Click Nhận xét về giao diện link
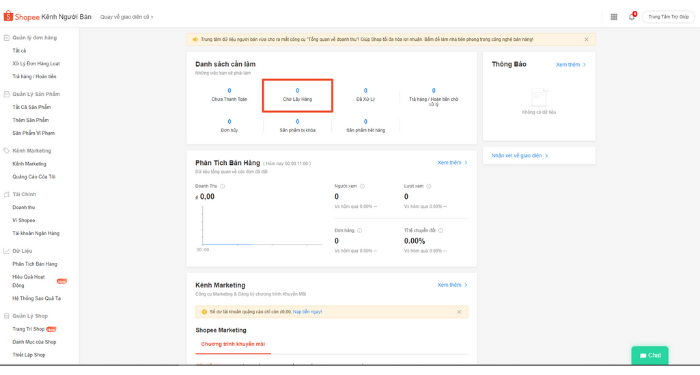Screen dimensions: 700x375 (520, 155)
